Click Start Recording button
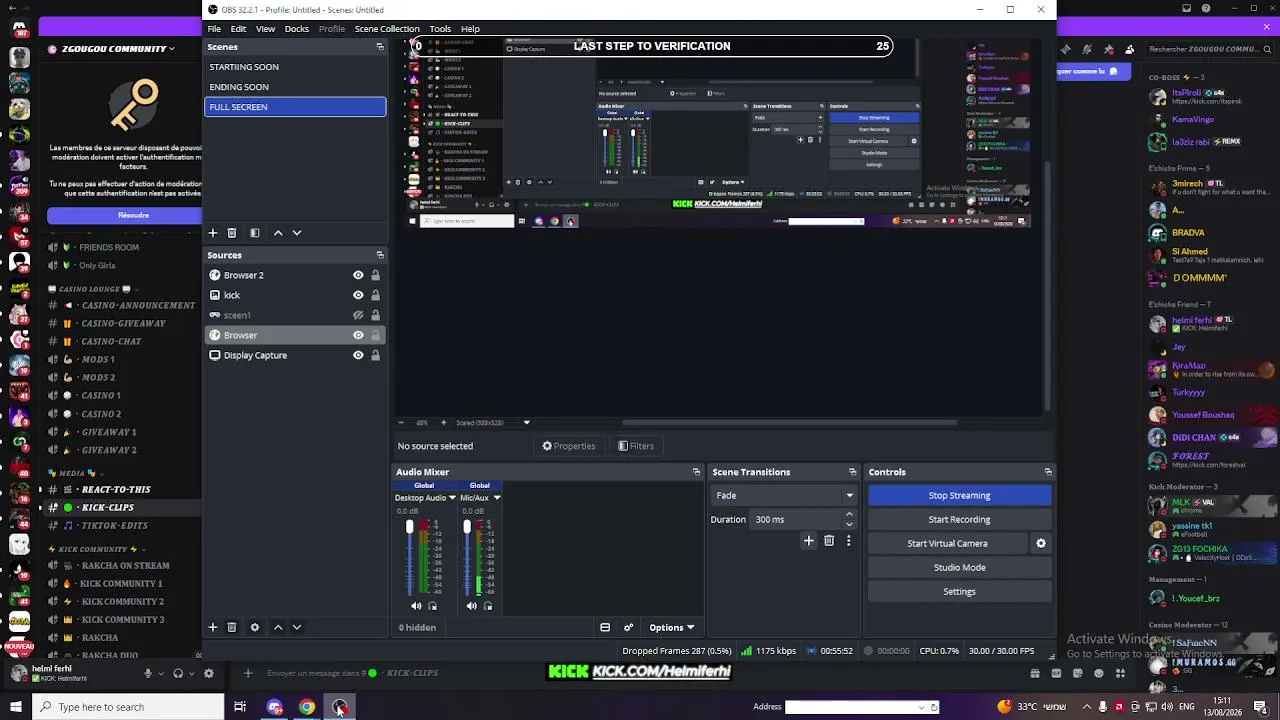The image size is (1280, 720). click(960, 519)
